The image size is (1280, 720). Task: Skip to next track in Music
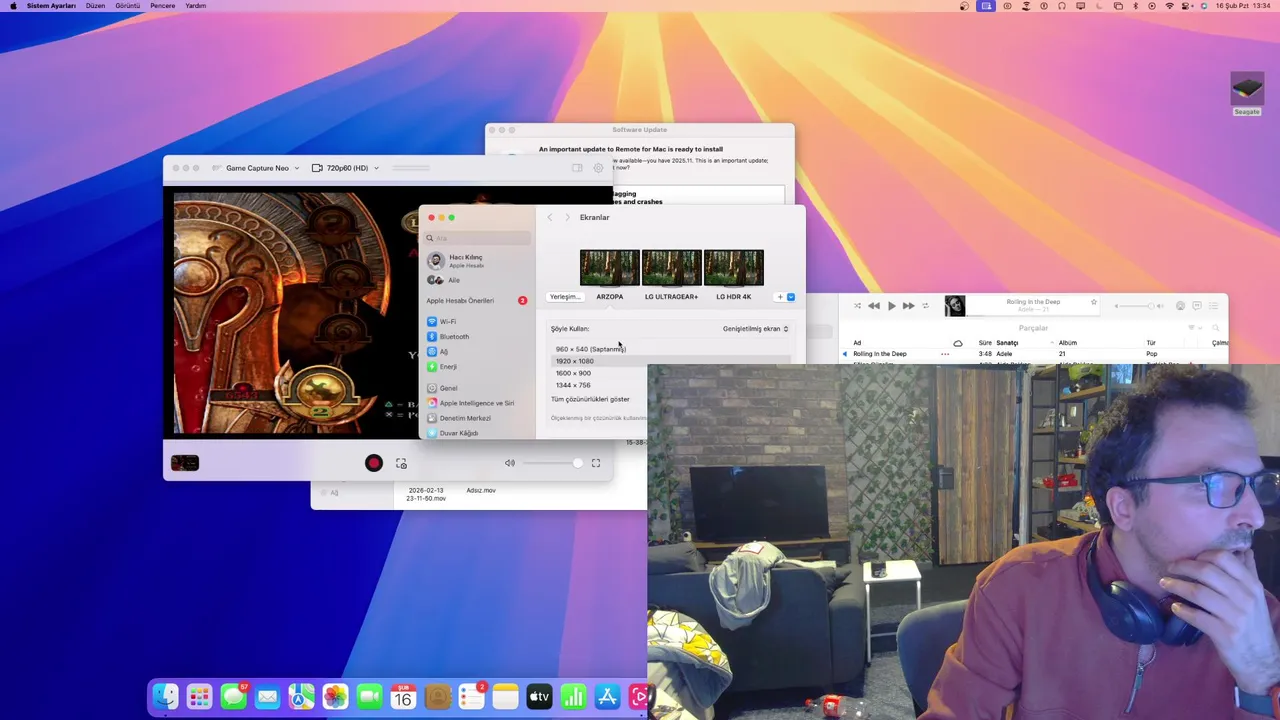tap(908, 306)
